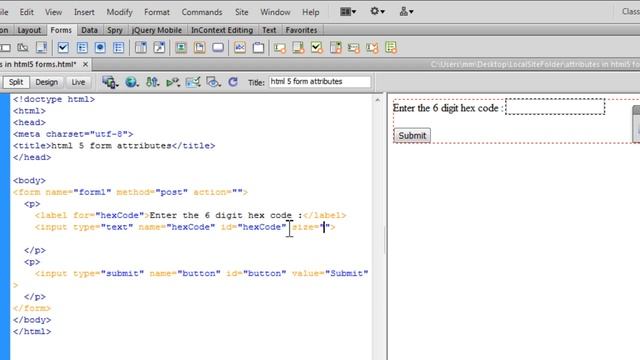The height and width of the screenshot is (360, 640).
Task: Insert Spry Validation Select
Action: point(336,47)
